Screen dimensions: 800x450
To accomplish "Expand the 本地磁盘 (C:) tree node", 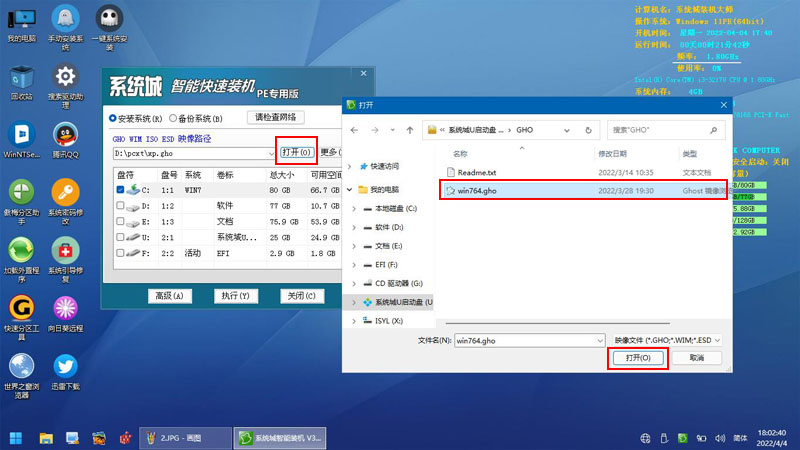I will (354, 208).
